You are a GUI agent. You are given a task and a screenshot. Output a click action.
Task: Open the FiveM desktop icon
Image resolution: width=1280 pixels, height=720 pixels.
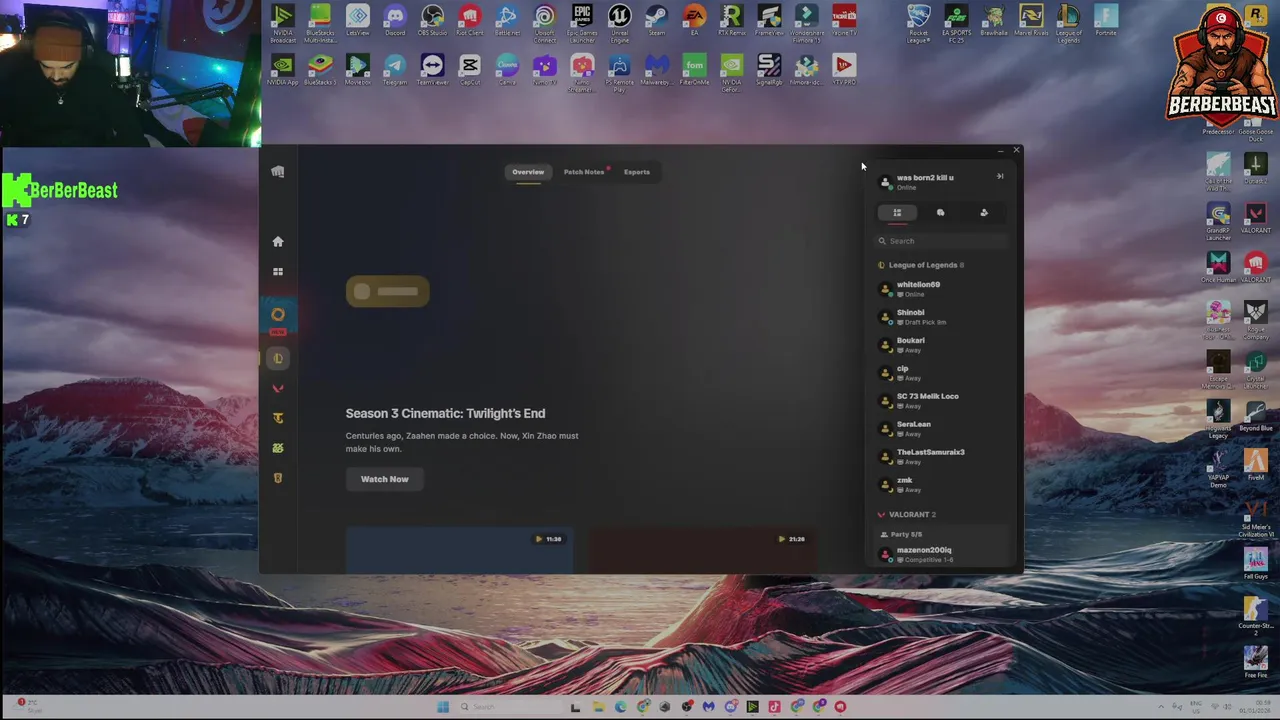point(1256,466)
